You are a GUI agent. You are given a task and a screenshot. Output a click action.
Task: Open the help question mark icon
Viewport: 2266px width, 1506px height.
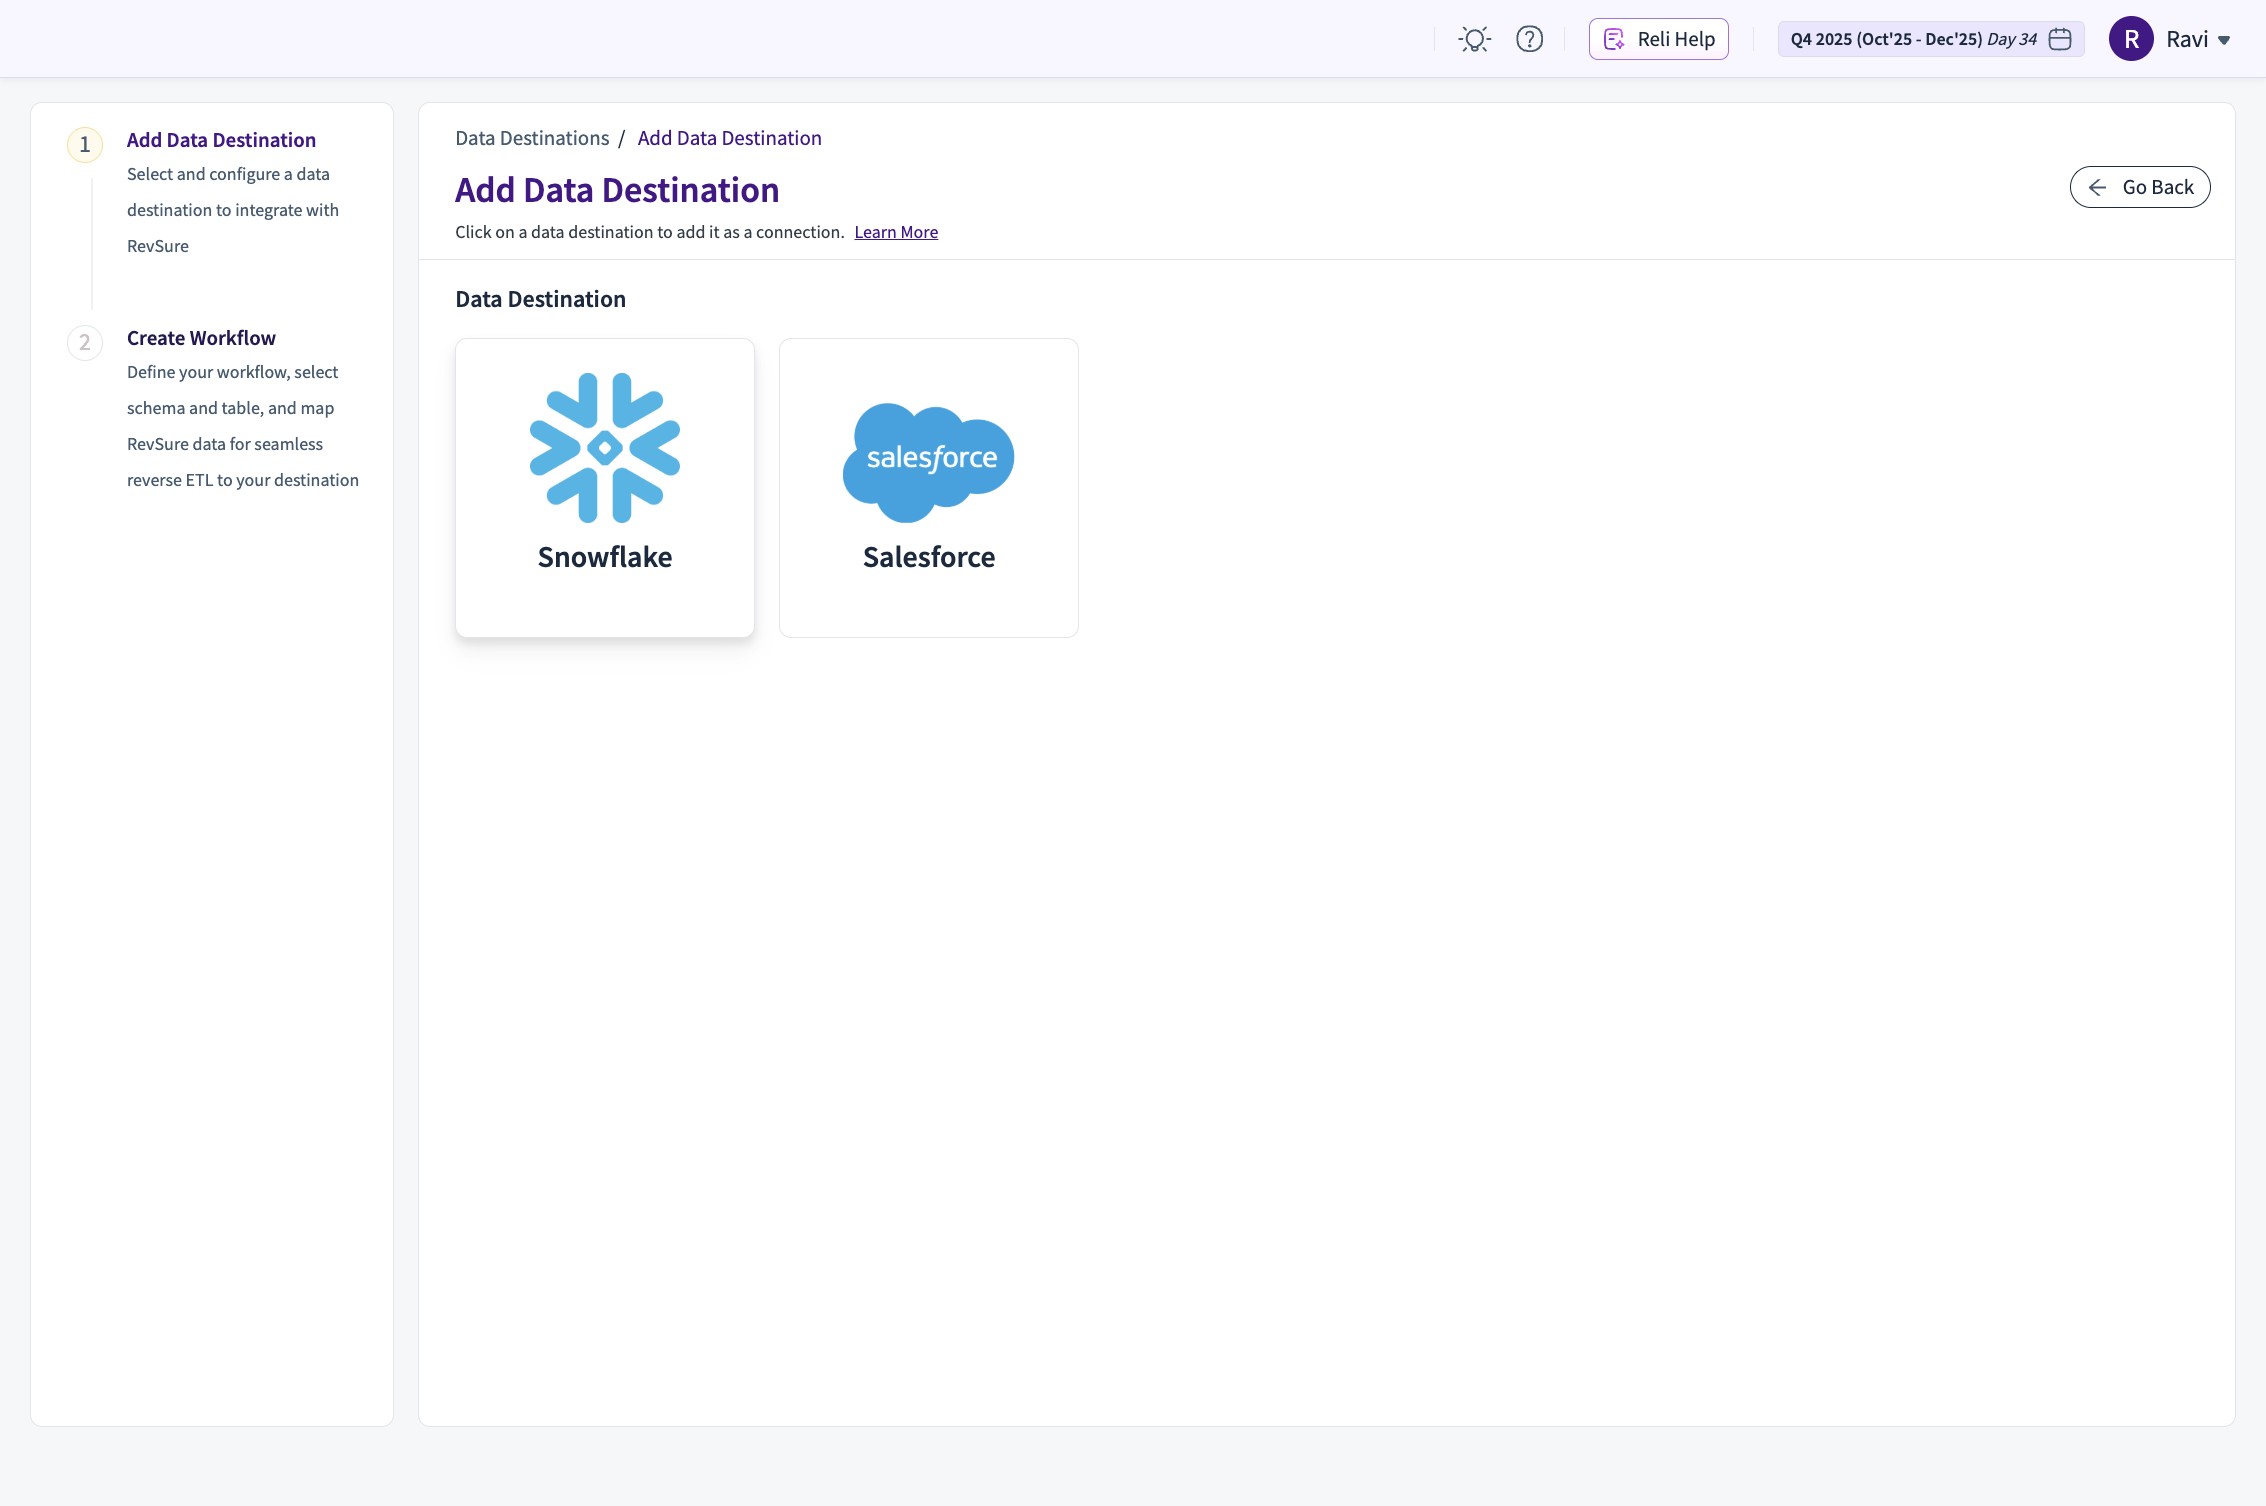tap(1529, 39)
